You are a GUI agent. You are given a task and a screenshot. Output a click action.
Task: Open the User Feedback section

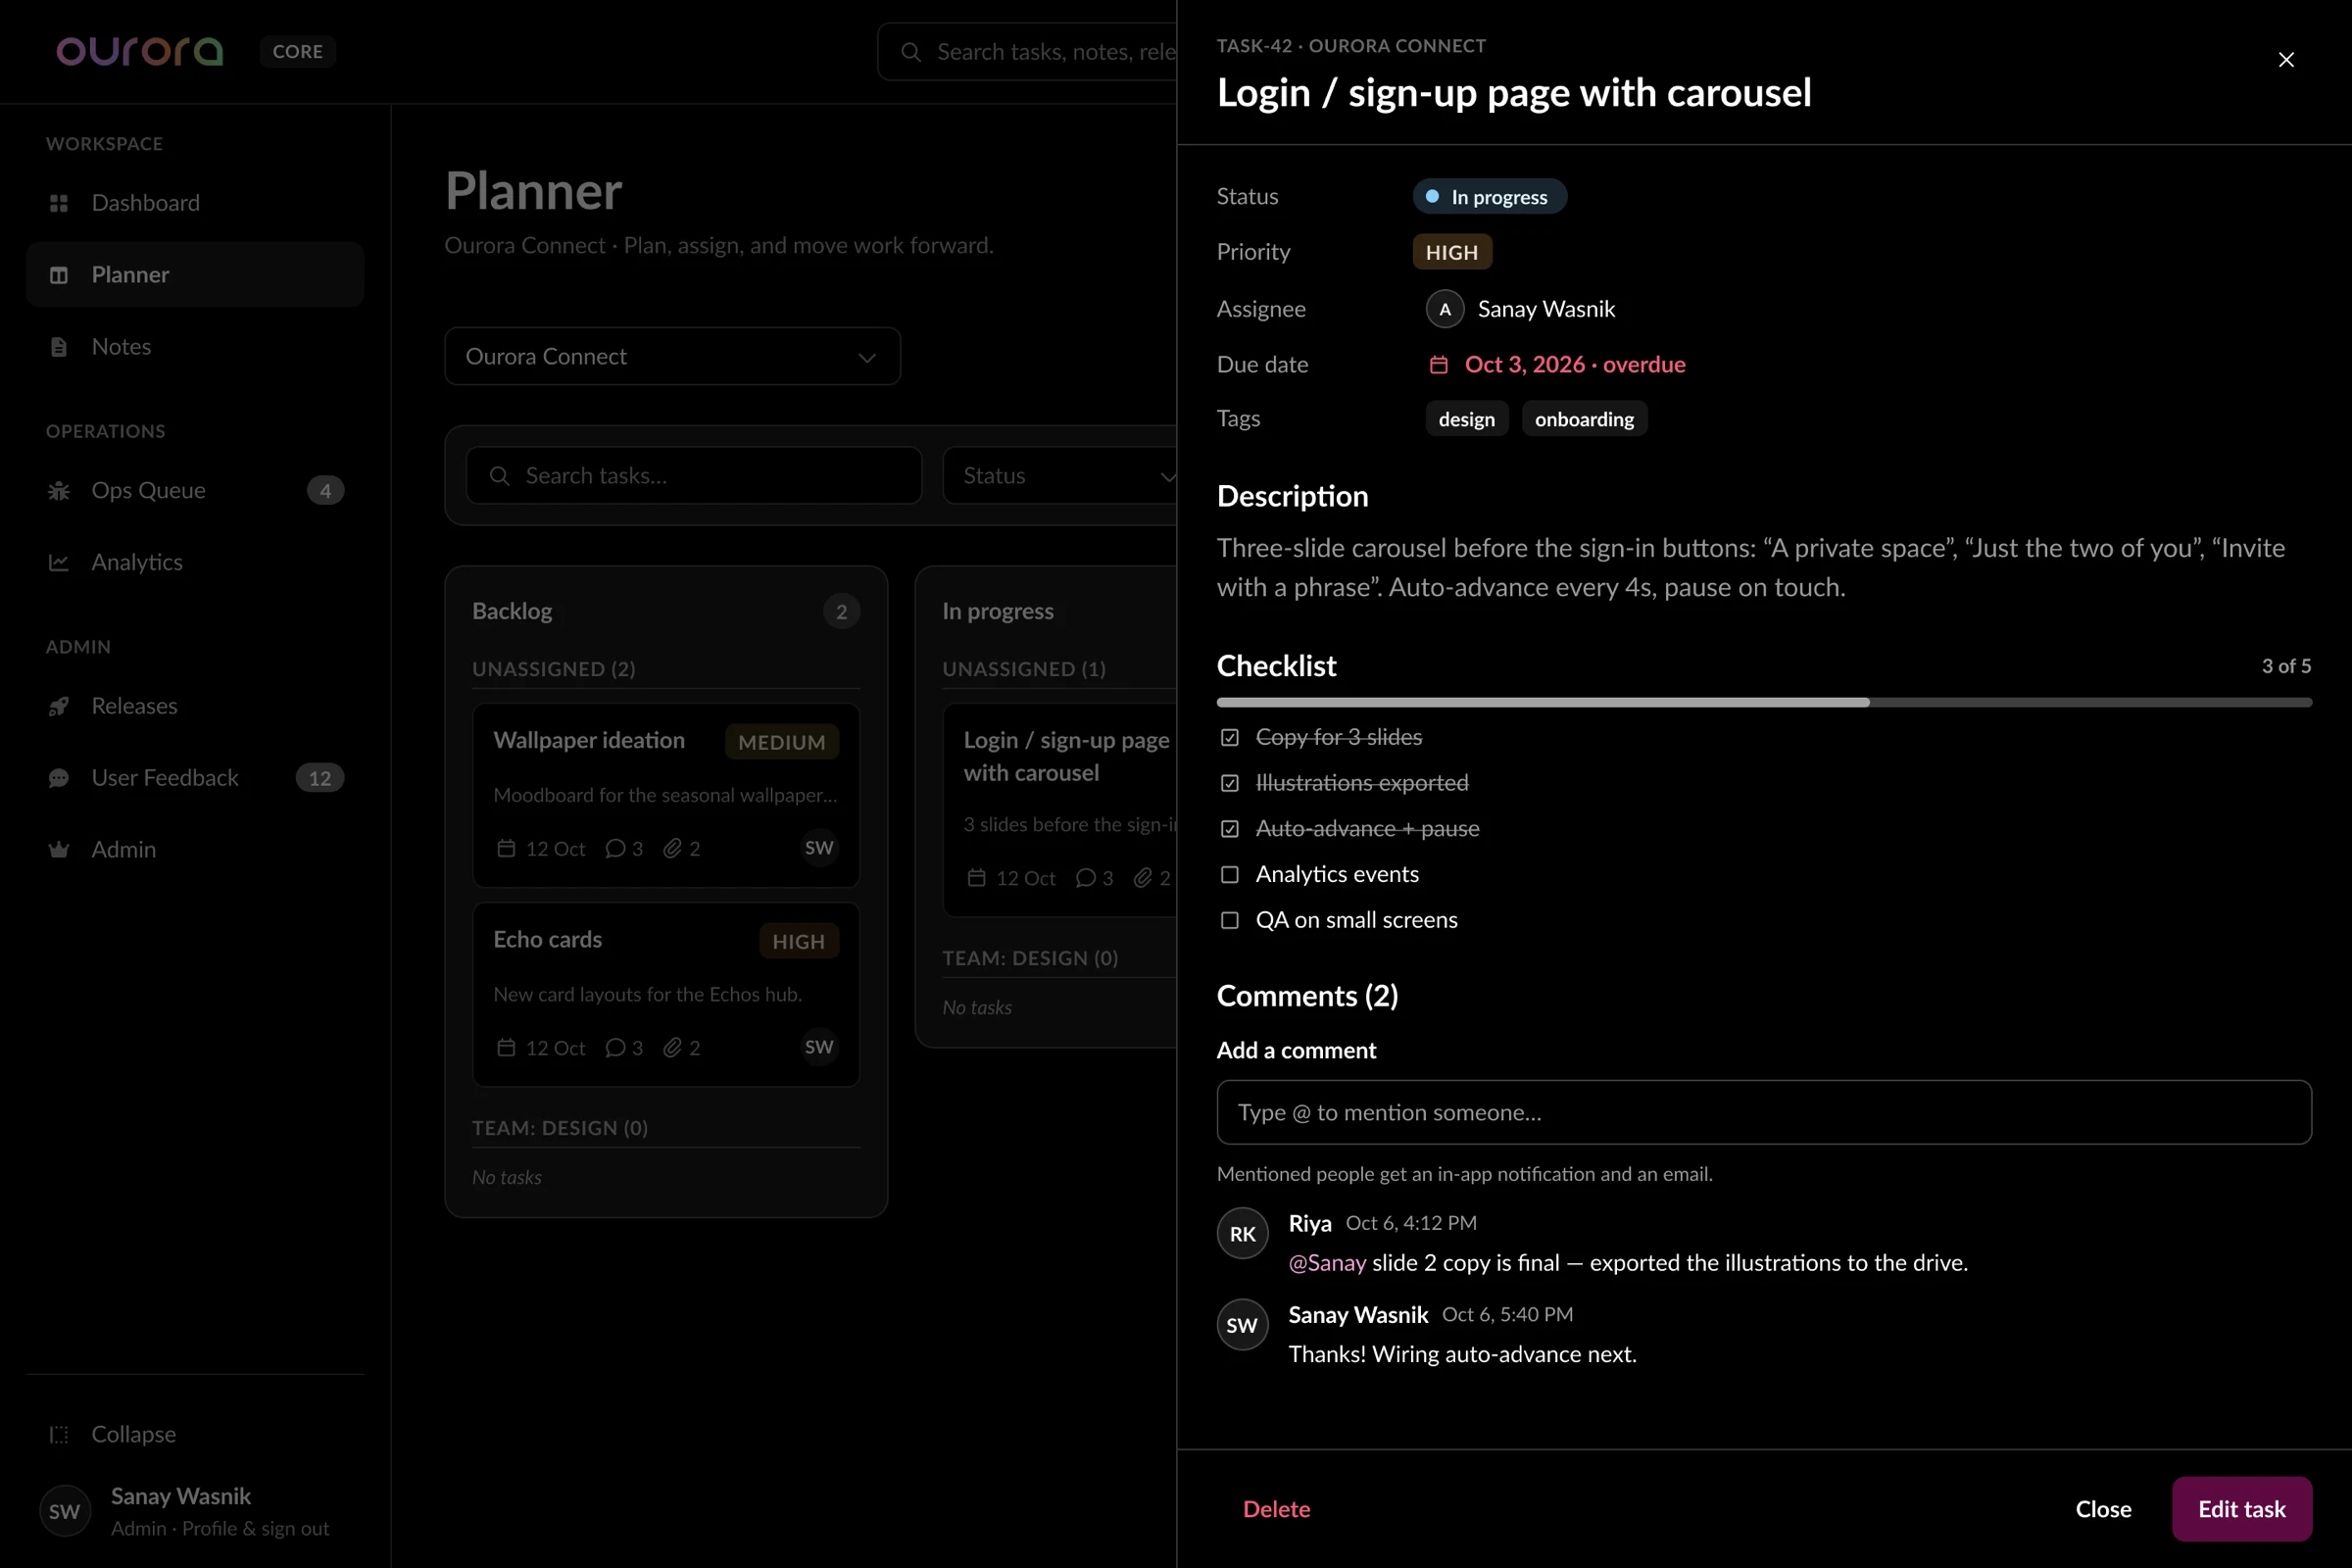[x=195, y=778]
